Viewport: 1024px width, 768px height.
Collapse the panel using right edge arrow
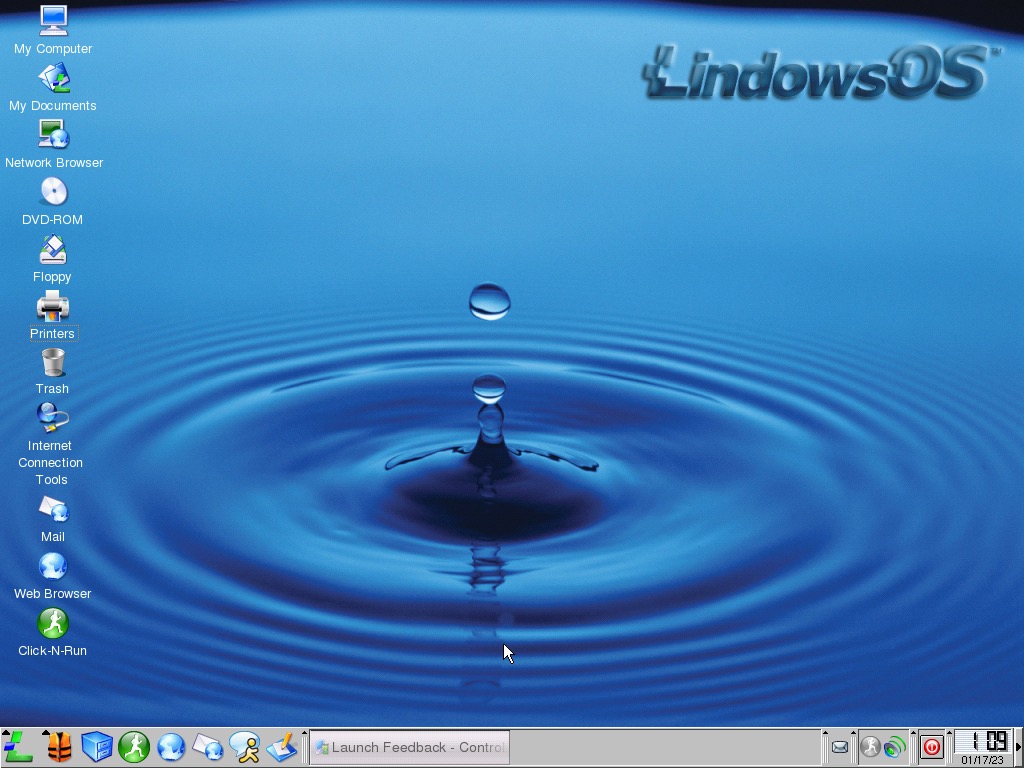pyautogui.click(x=1018, y=747)
